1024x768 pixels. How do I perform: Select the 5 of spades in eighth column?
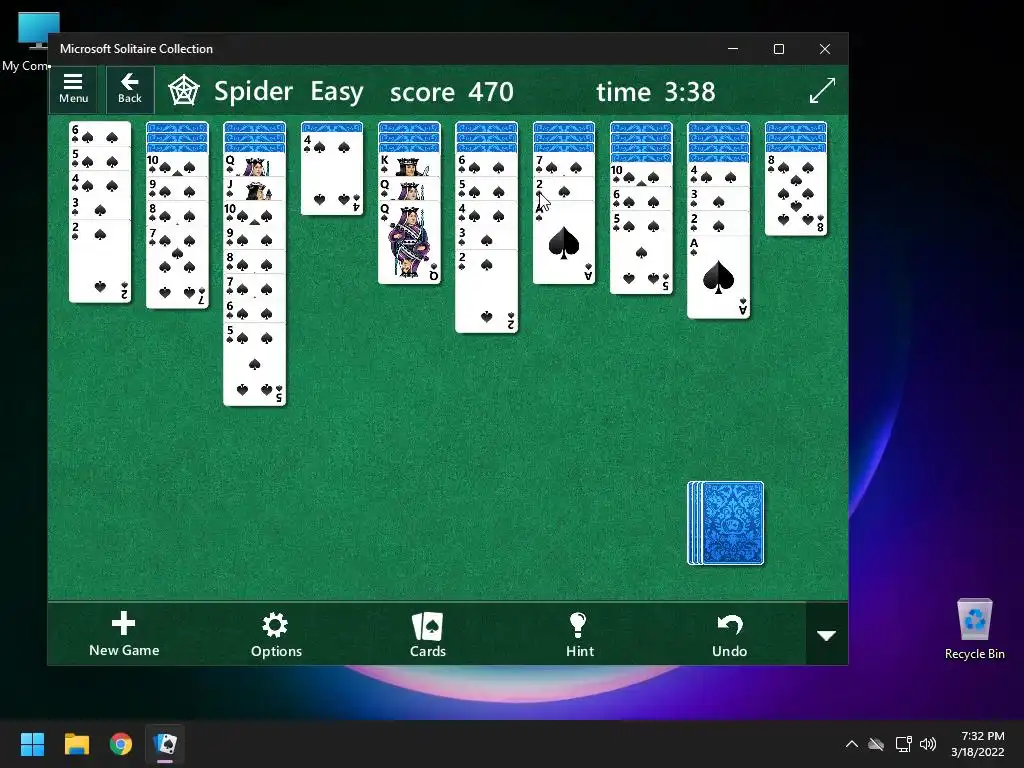641,253
